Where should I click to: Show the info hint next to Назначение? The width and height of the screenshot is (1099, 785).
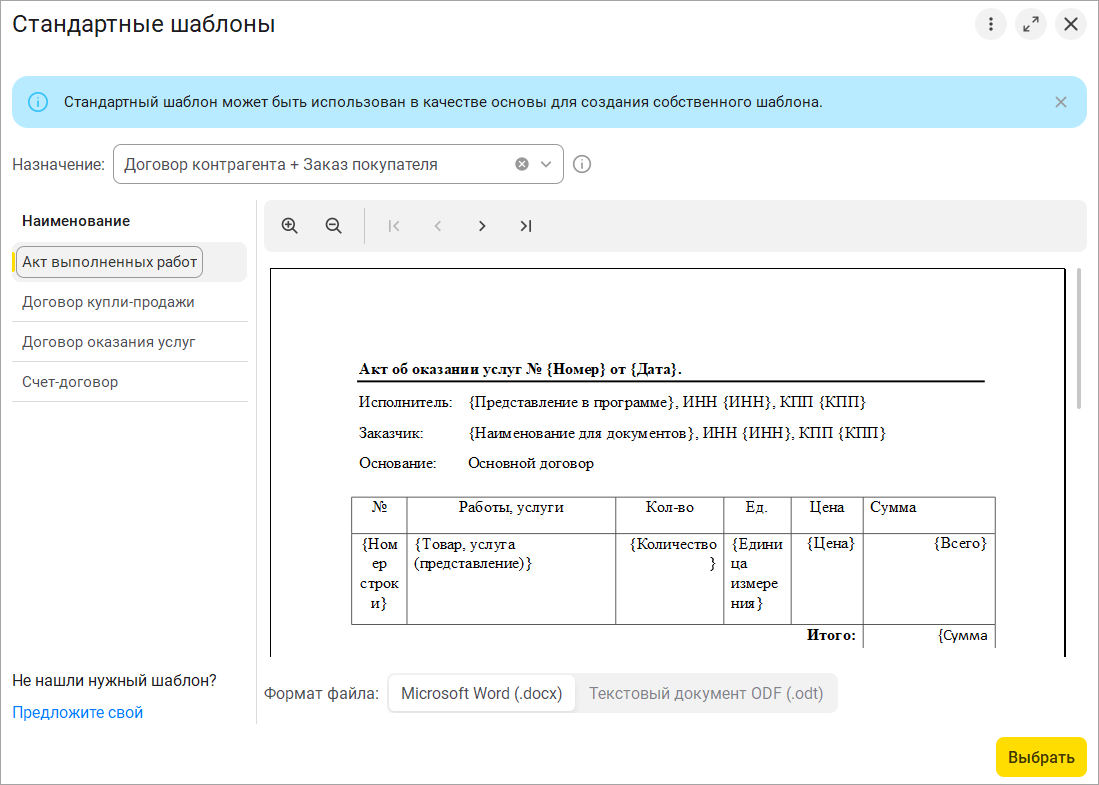coord(582,164)
